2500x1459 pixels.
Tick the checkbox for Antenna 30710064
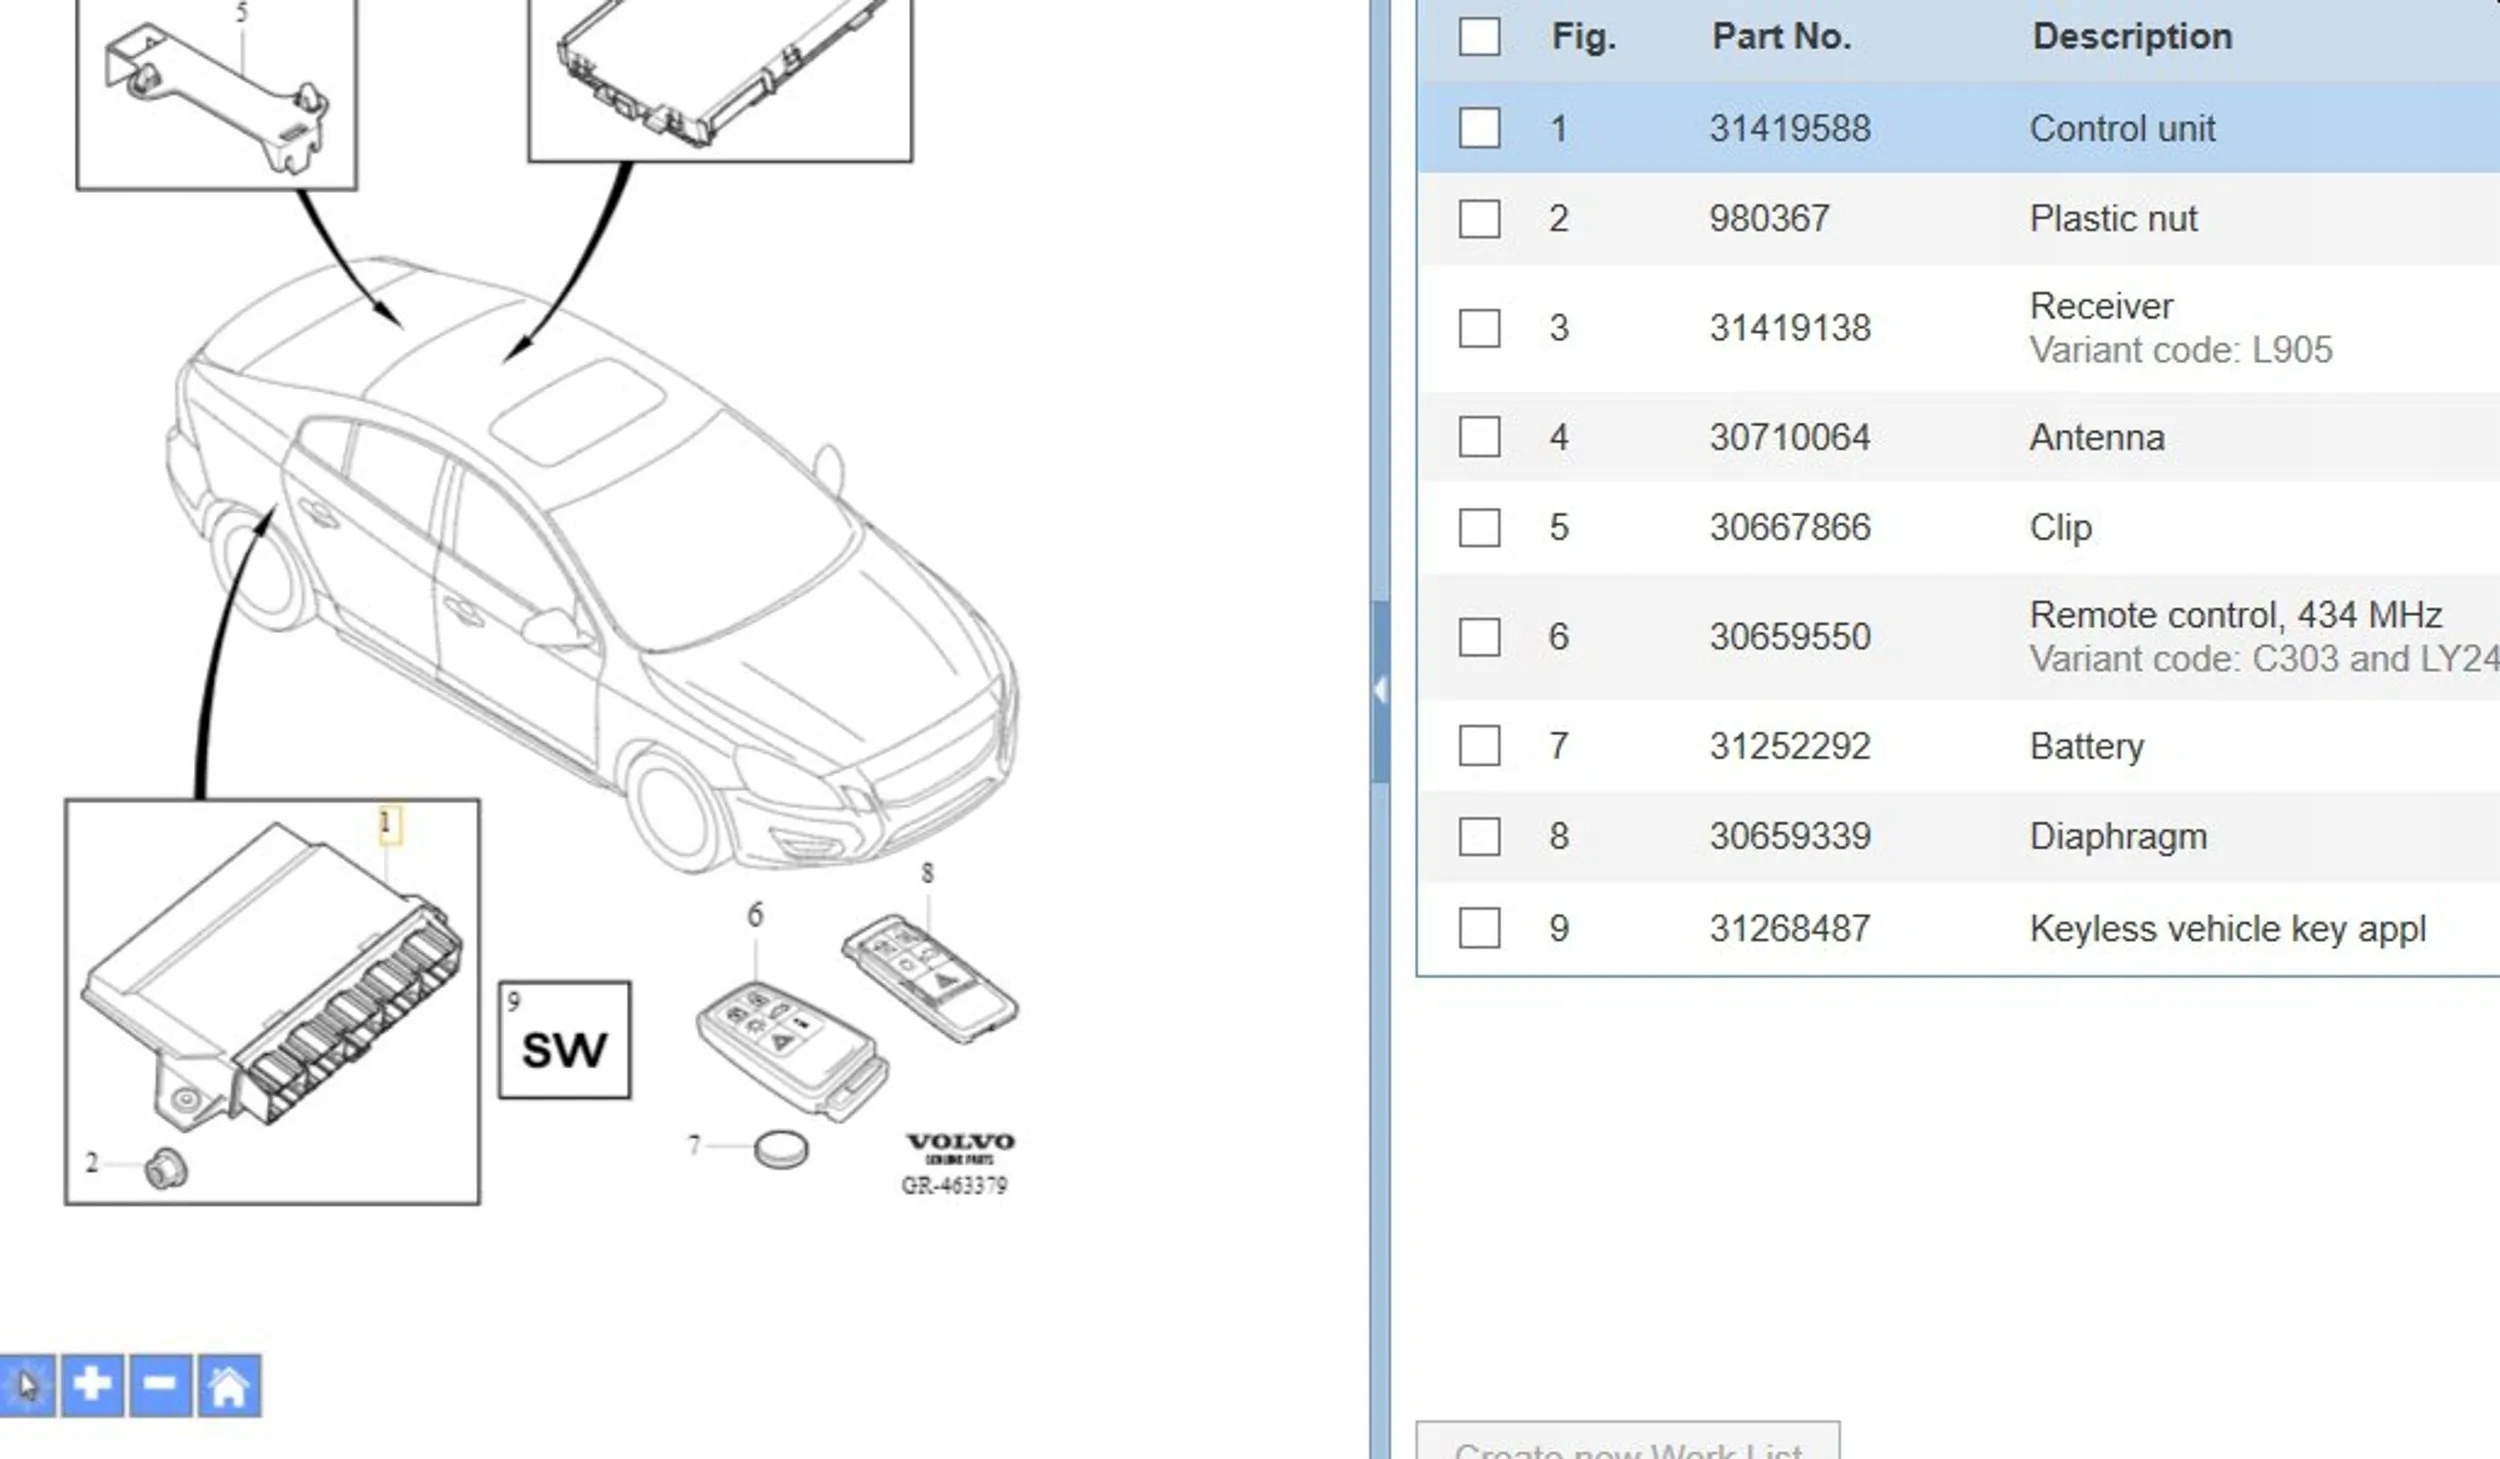pos(1479,437)
